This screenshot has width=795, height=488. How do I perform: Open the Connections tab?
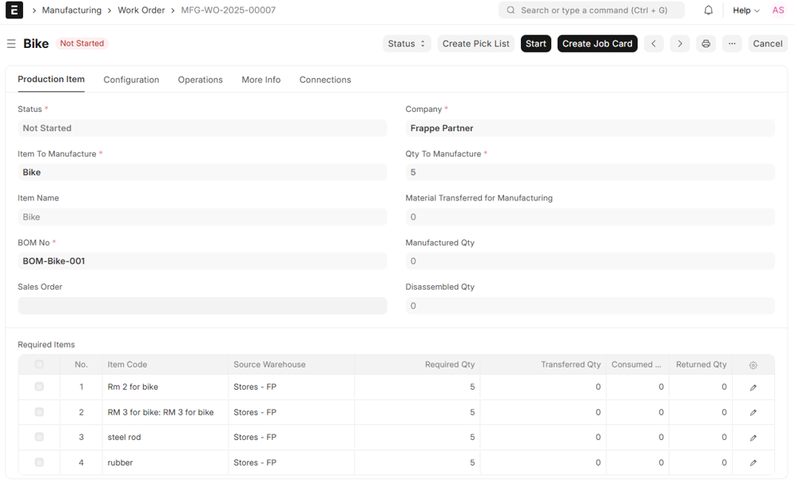tap(325, 80)
